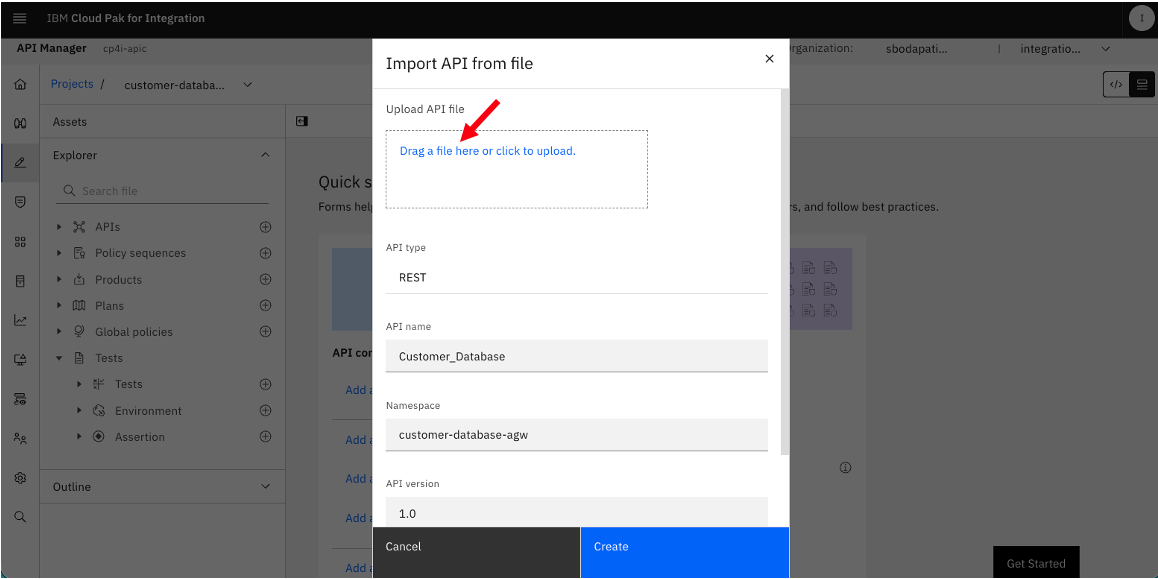Collapse the side panel toggle icon
1158x579 pixels.
pos(301,121)
